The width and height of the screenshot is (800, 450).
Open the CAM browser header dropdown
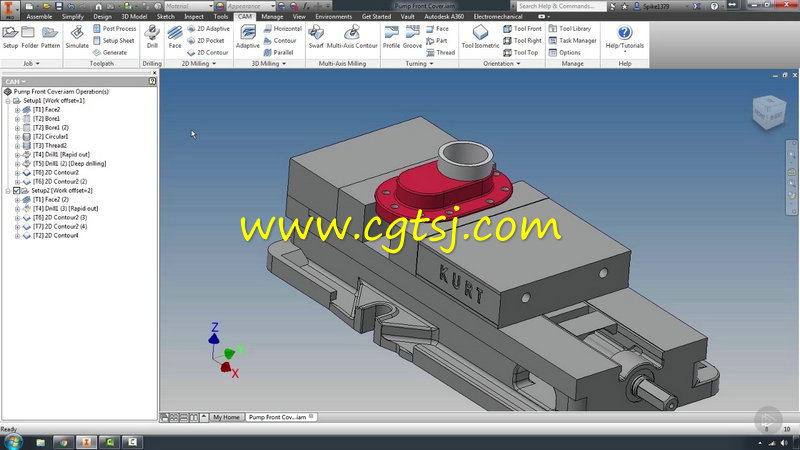point(15,82)
